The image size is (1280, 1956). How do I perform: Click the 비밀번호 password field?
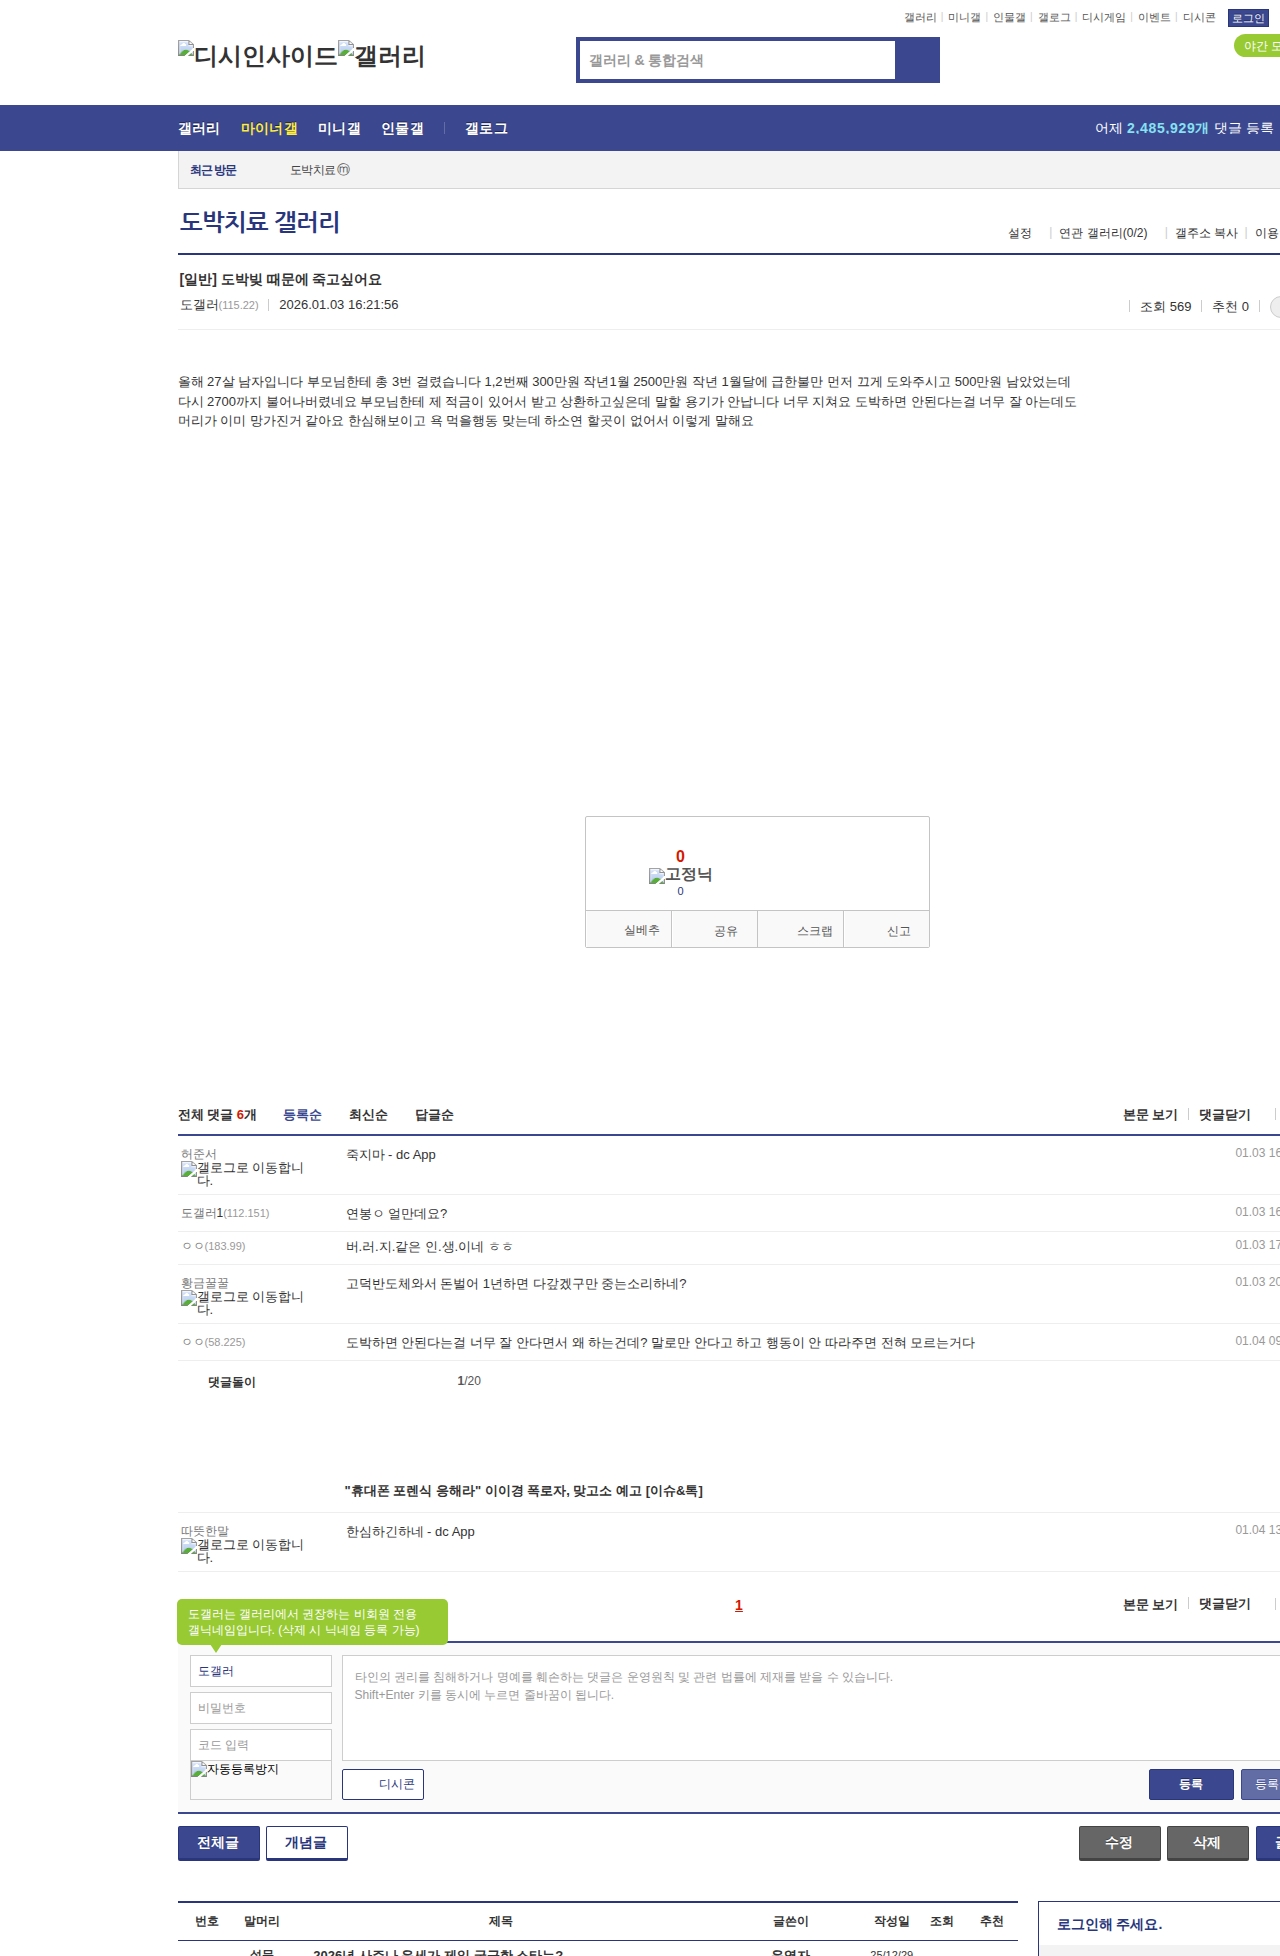click(261, 1708)
